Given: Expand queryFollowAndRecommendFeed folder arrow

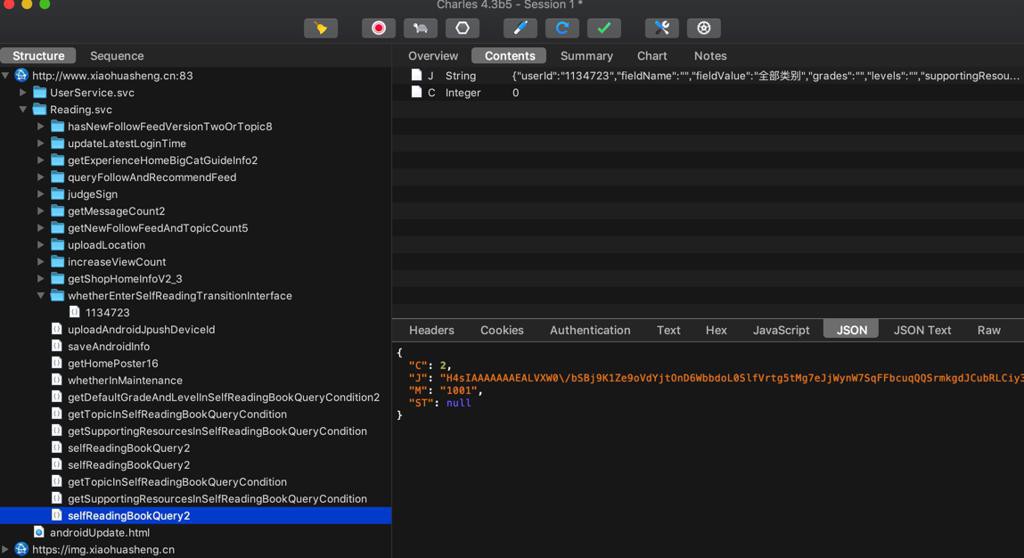Looking at the screenshot, I should (x=40, y=177).
